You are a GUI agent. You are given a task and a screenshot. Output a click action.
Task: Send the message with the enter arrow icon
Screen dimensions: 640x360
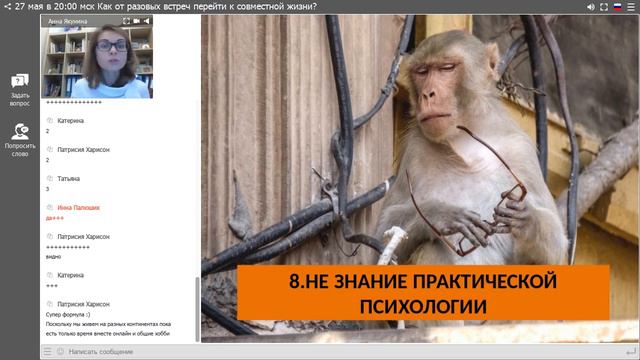coord(631,351)
